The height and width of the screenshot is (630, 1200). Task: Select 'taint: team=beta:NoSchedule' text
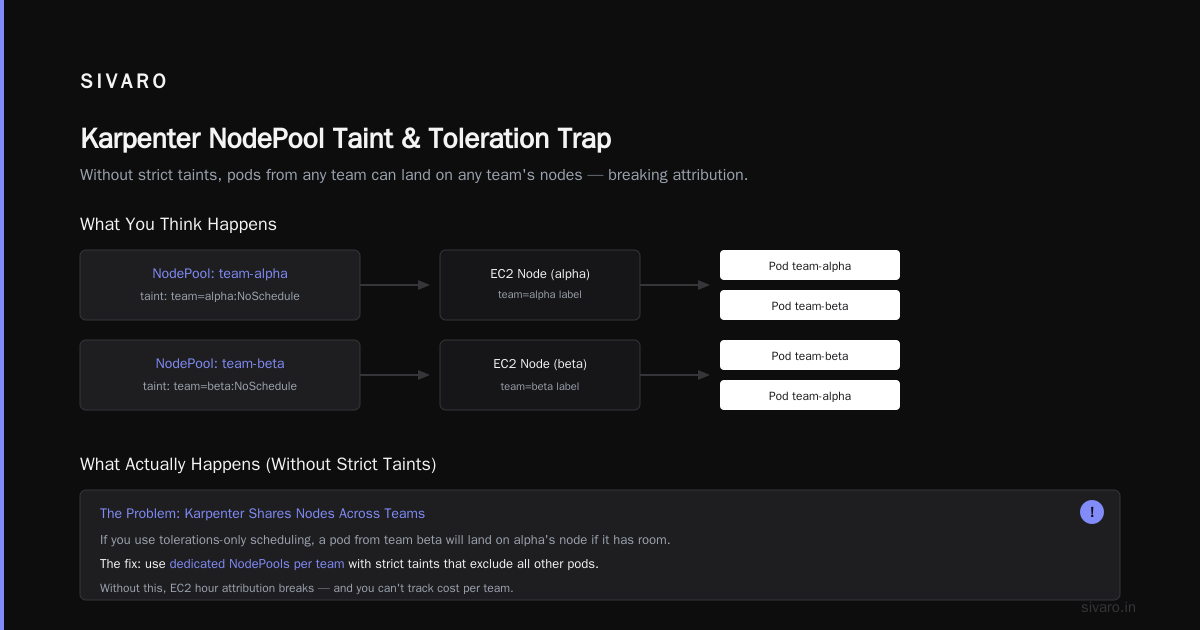click(x=220, y=386)
